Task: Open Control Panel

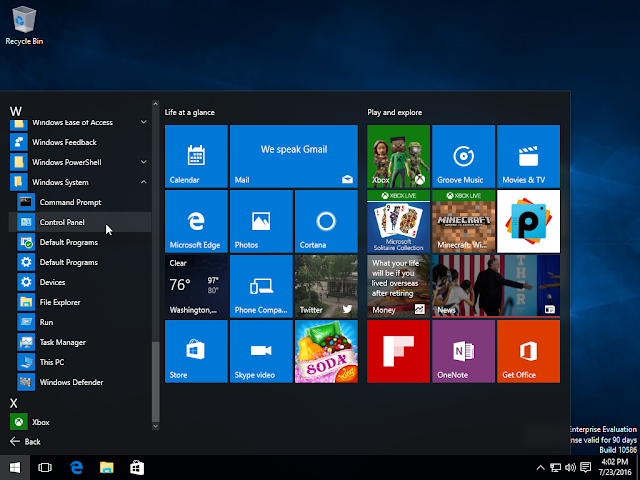Action: tap(80, 222)
